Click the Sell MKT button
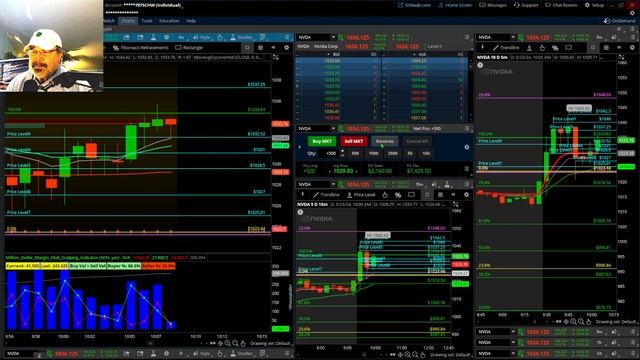 tap(354, 141)
